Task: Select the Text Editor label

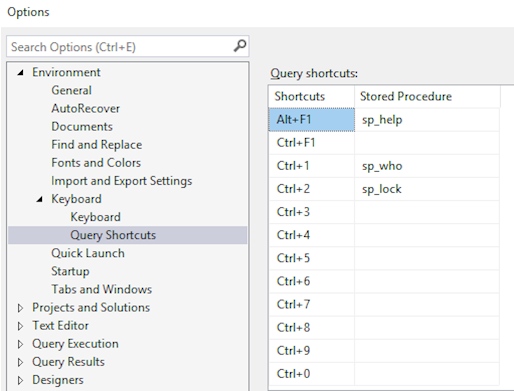Action: pyautogui.click(x=60, y=326)
